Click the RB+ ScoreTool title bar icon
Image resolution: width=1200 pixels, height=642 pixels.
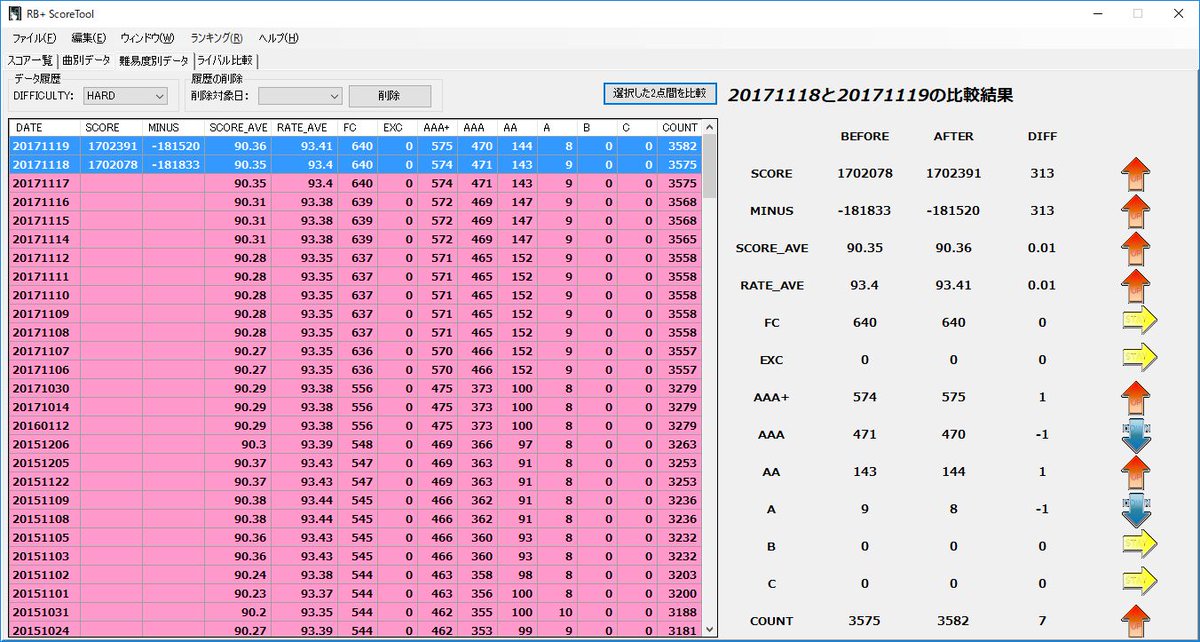[15, 14]
